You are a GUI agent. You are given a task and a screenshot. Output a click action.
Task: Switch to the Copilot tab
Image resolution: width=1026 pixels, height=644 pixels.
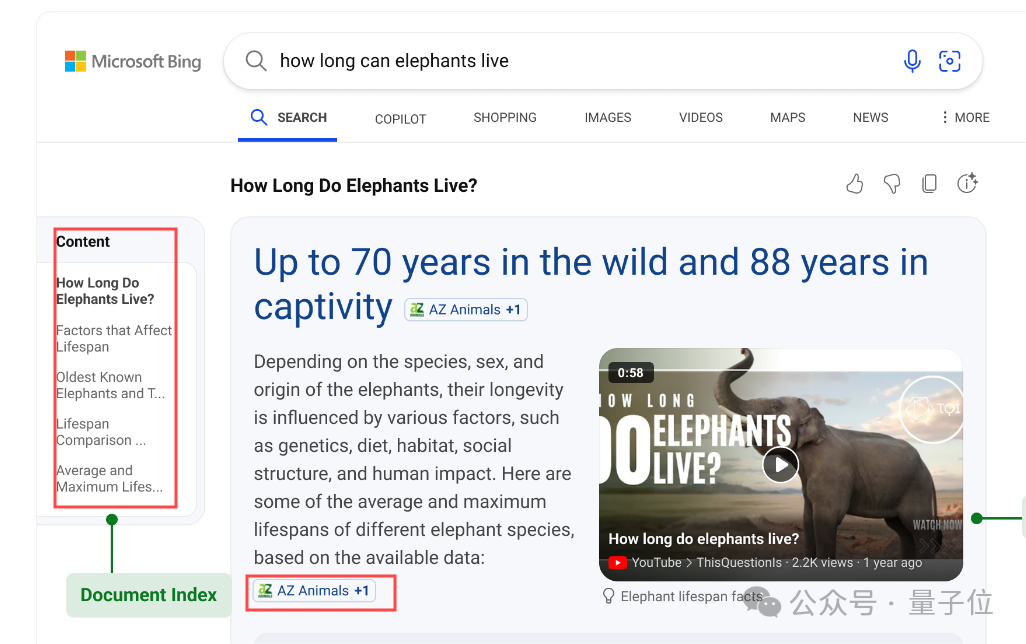tap(400, 119)
